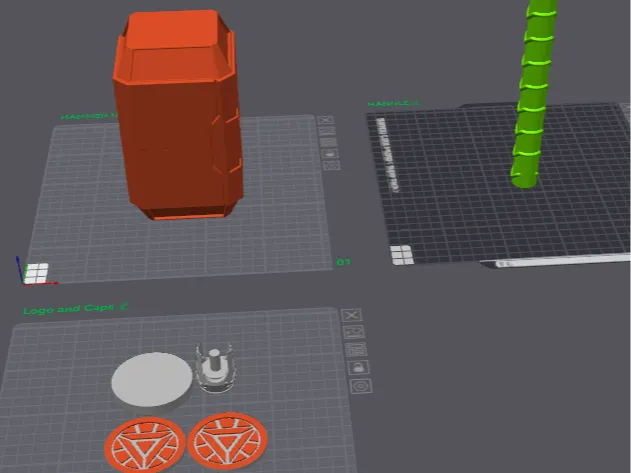This screenshot has height=473, width=631.
Task: Select the grey round disc object
Action: coord(152,380)
